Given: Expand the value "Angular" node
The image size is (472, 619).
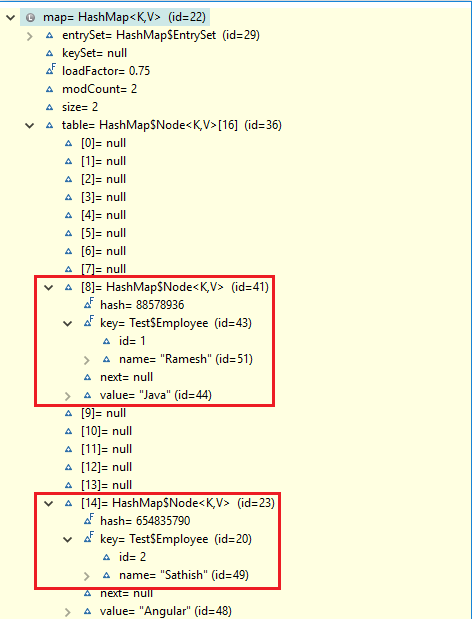Looking at the screenshot, I should [x=67, y=612].
